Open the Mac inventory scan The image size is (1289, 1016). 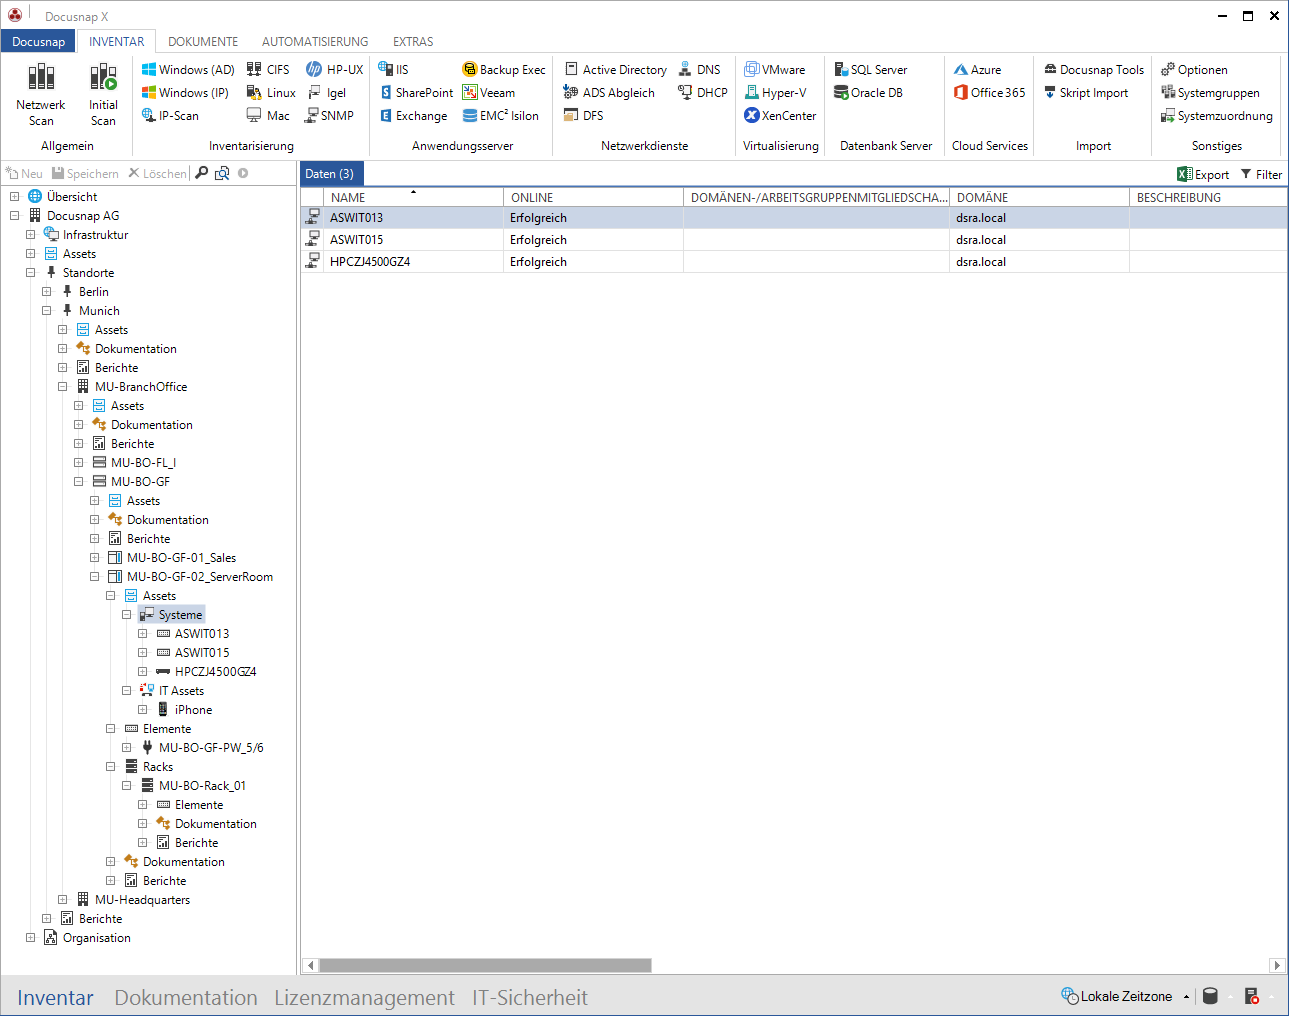(x=268, y=116)
